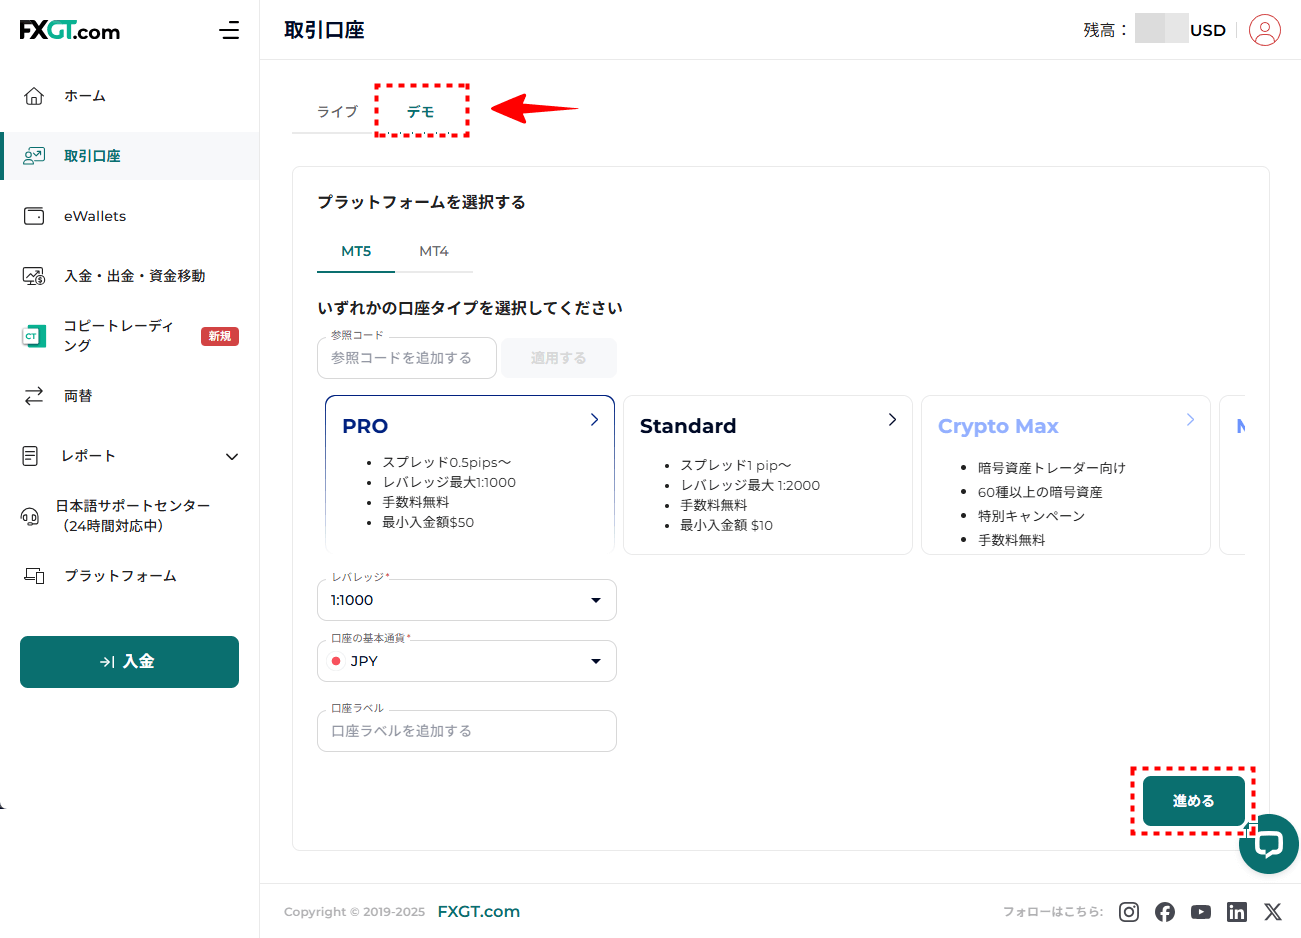Screen dimensions: 1301x938
Task: Click the 口座ラベル input field
Action: coord(466,731)
